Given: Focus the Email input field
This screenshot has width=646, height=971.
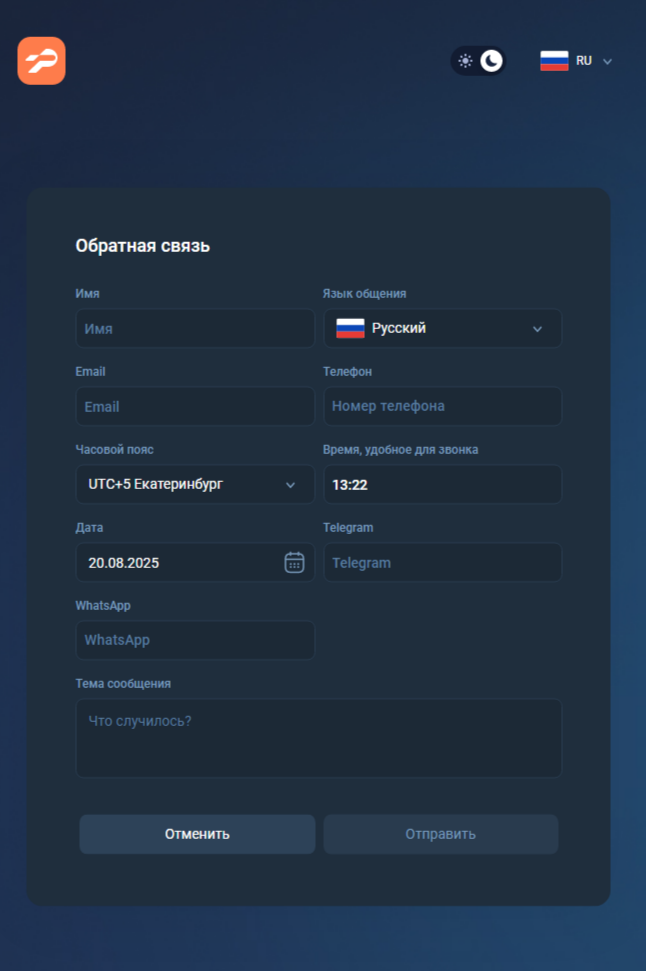Looking at the screenshot, I should (x=195, y=406).
